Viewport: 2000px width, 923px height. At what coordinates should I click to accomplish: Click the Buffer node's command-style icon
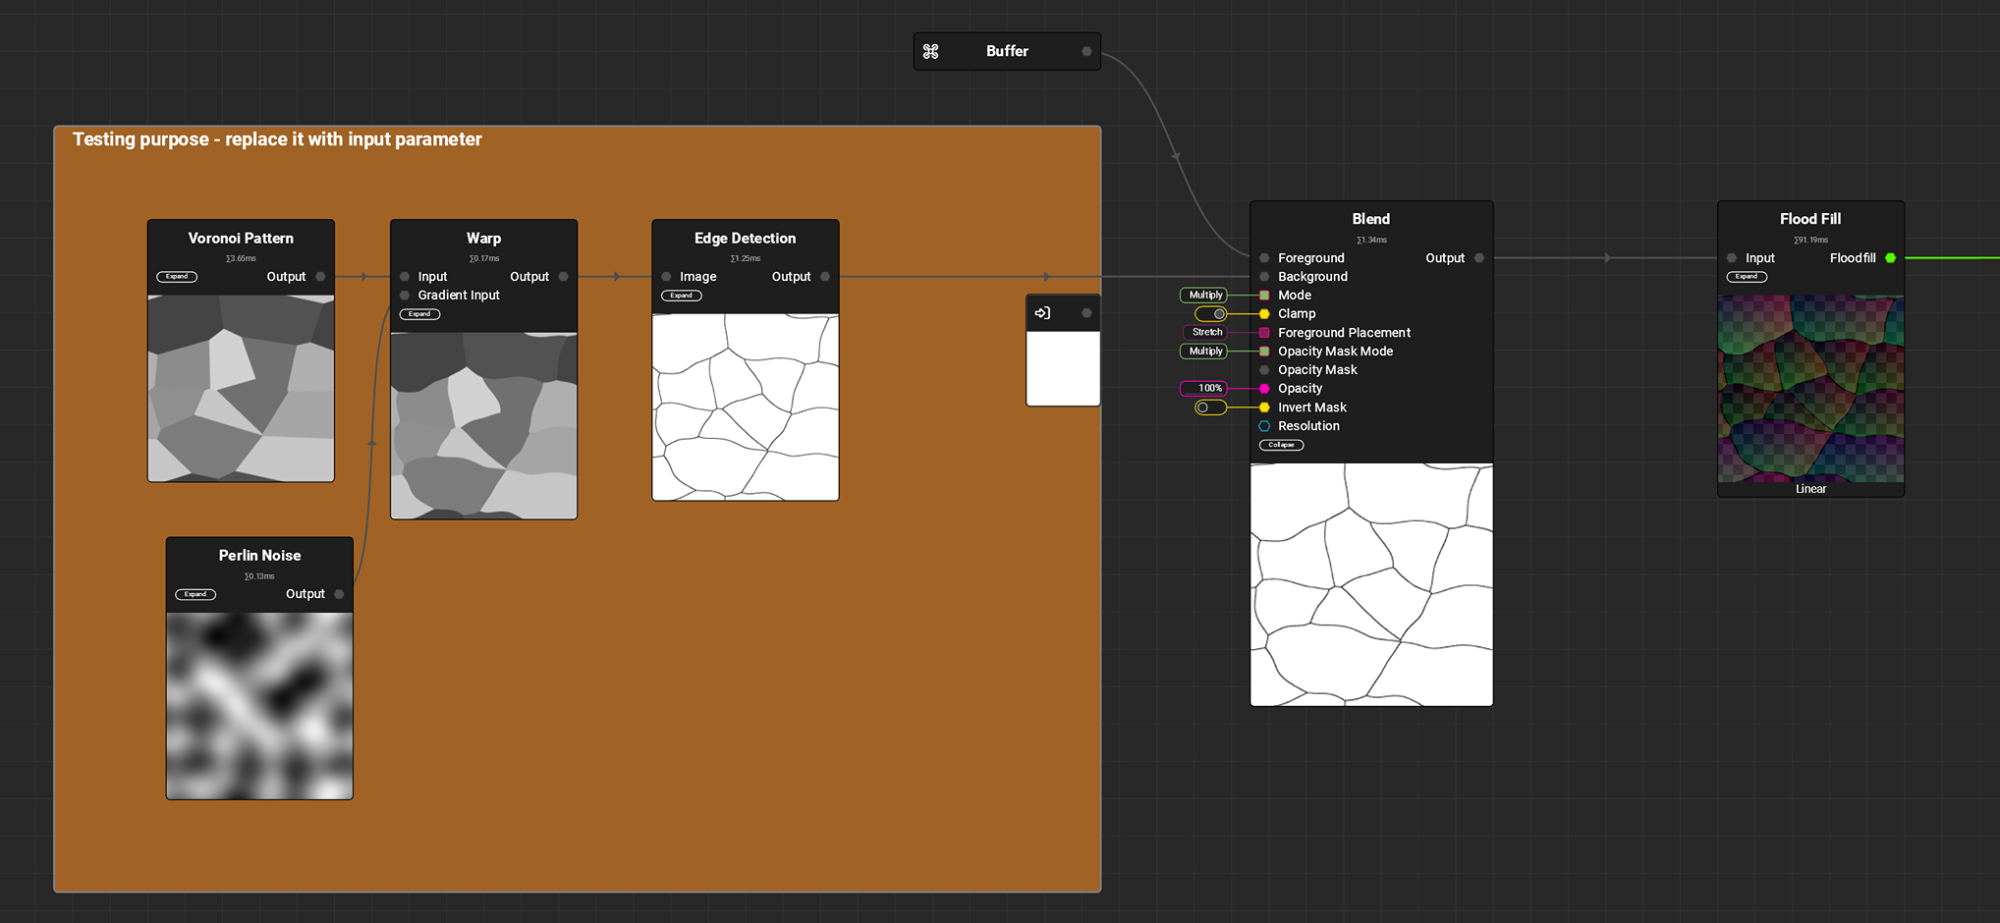point(931,51)
